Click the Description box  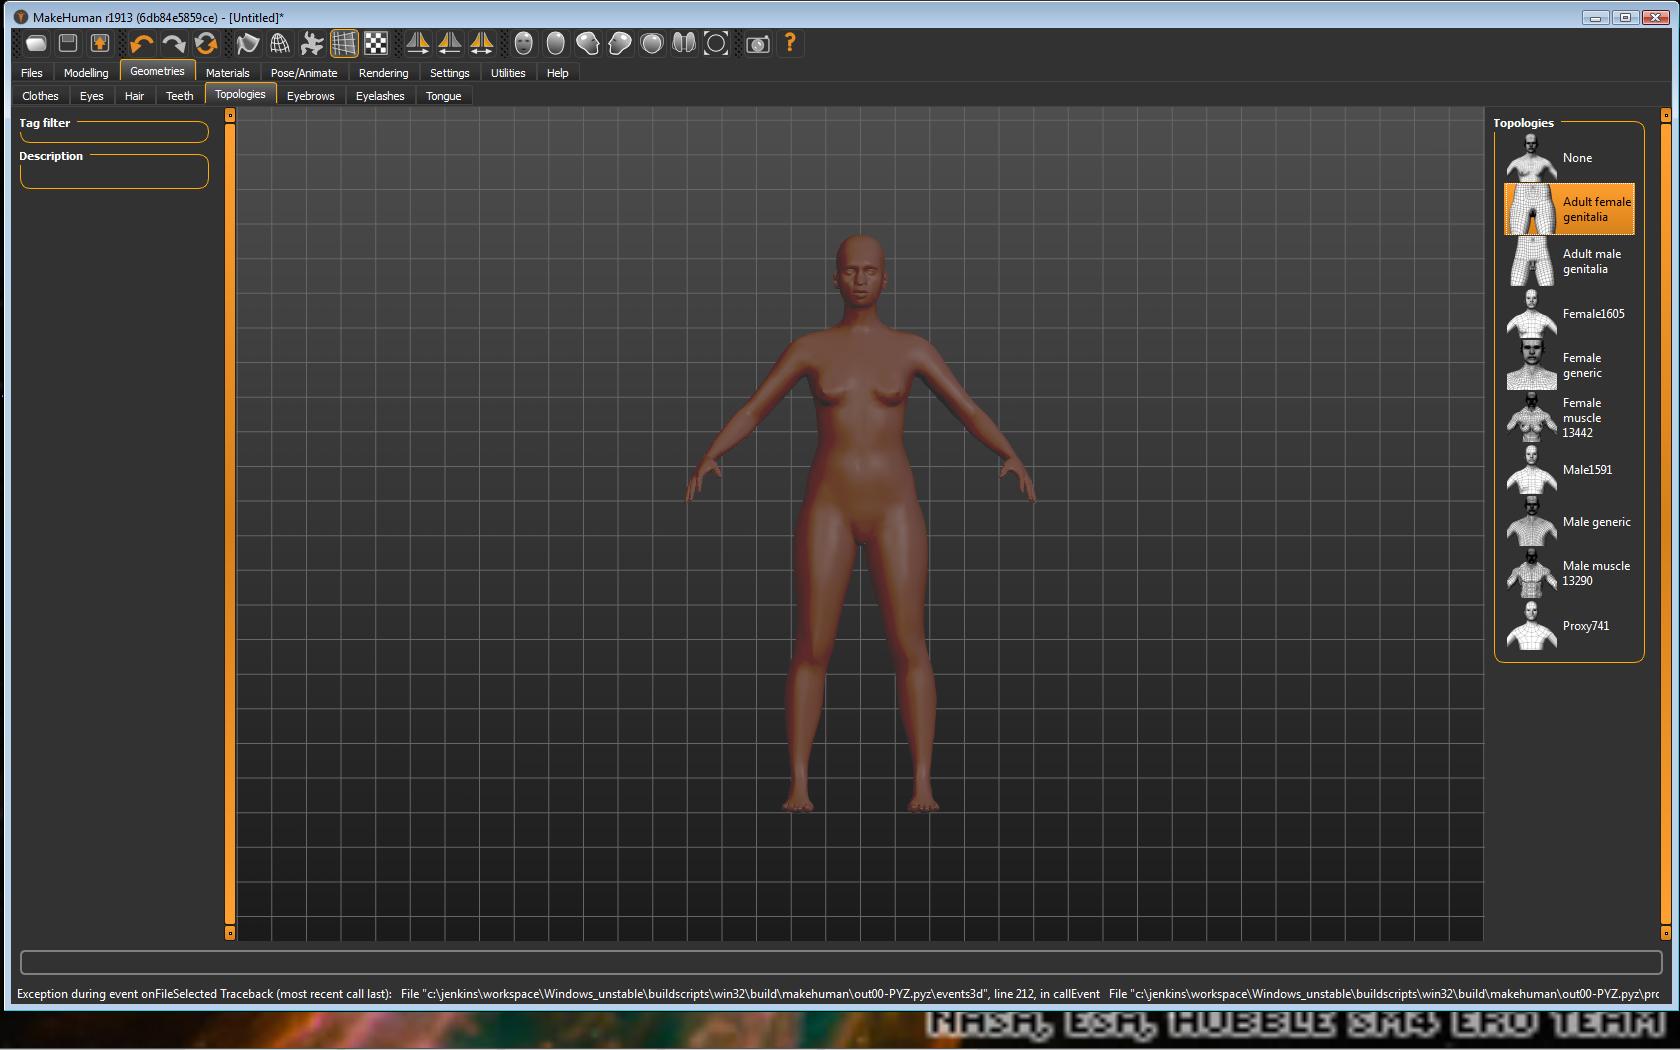pos(114,172)
